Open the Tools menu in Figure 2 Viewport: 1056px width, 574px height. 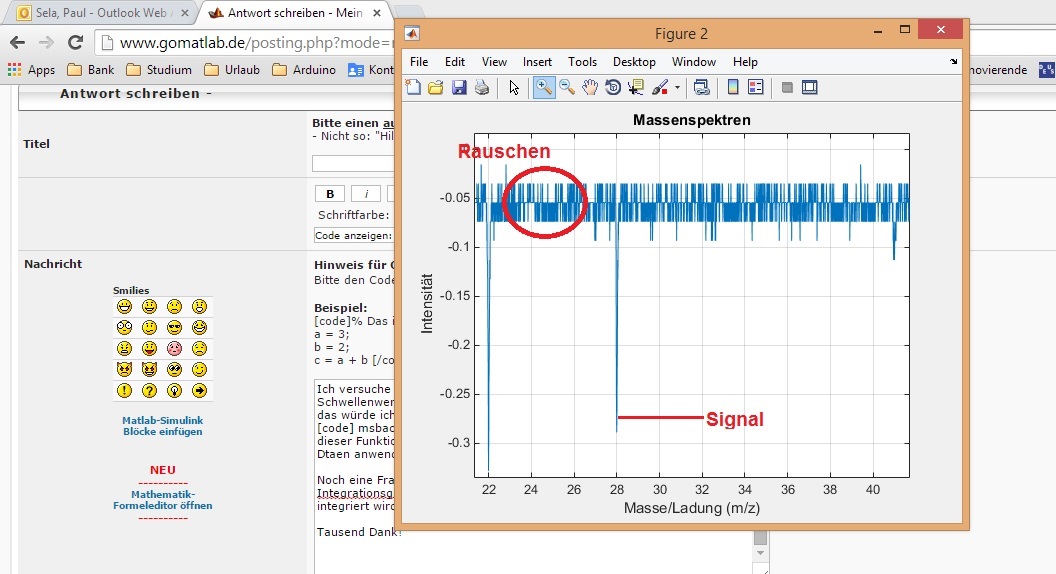click(x=582, y=62)
